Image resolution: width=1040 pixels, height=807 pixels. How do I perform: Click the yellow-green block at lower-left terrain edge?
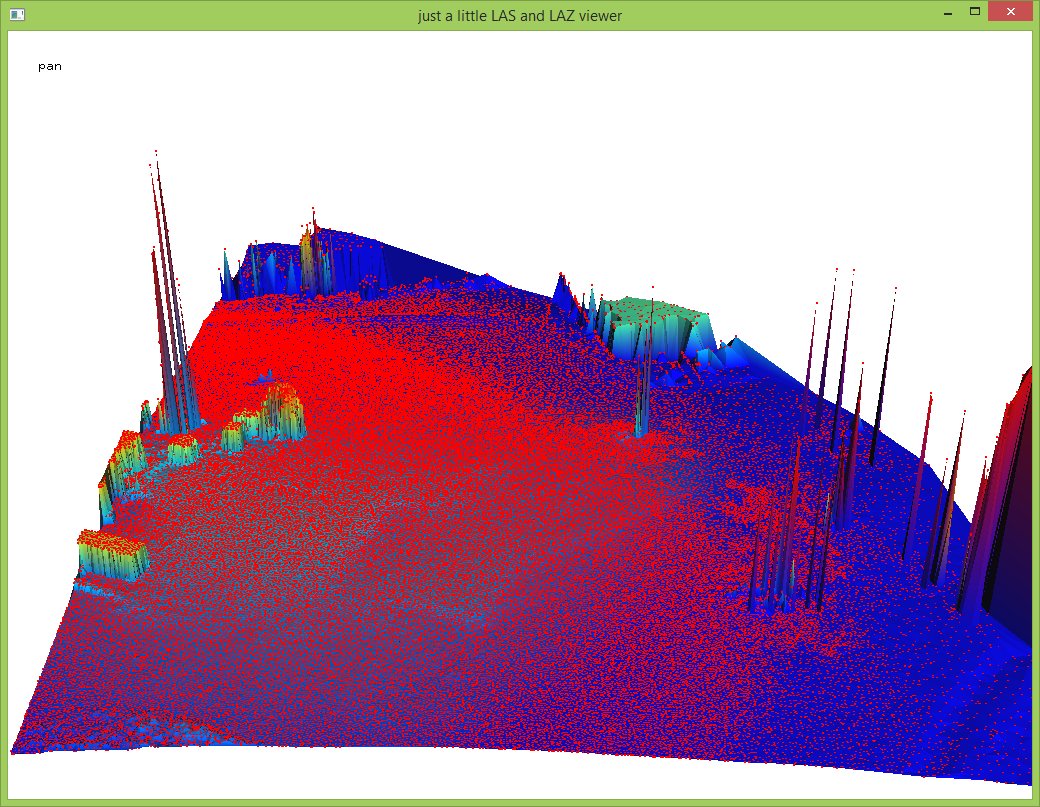coord(112,554)
